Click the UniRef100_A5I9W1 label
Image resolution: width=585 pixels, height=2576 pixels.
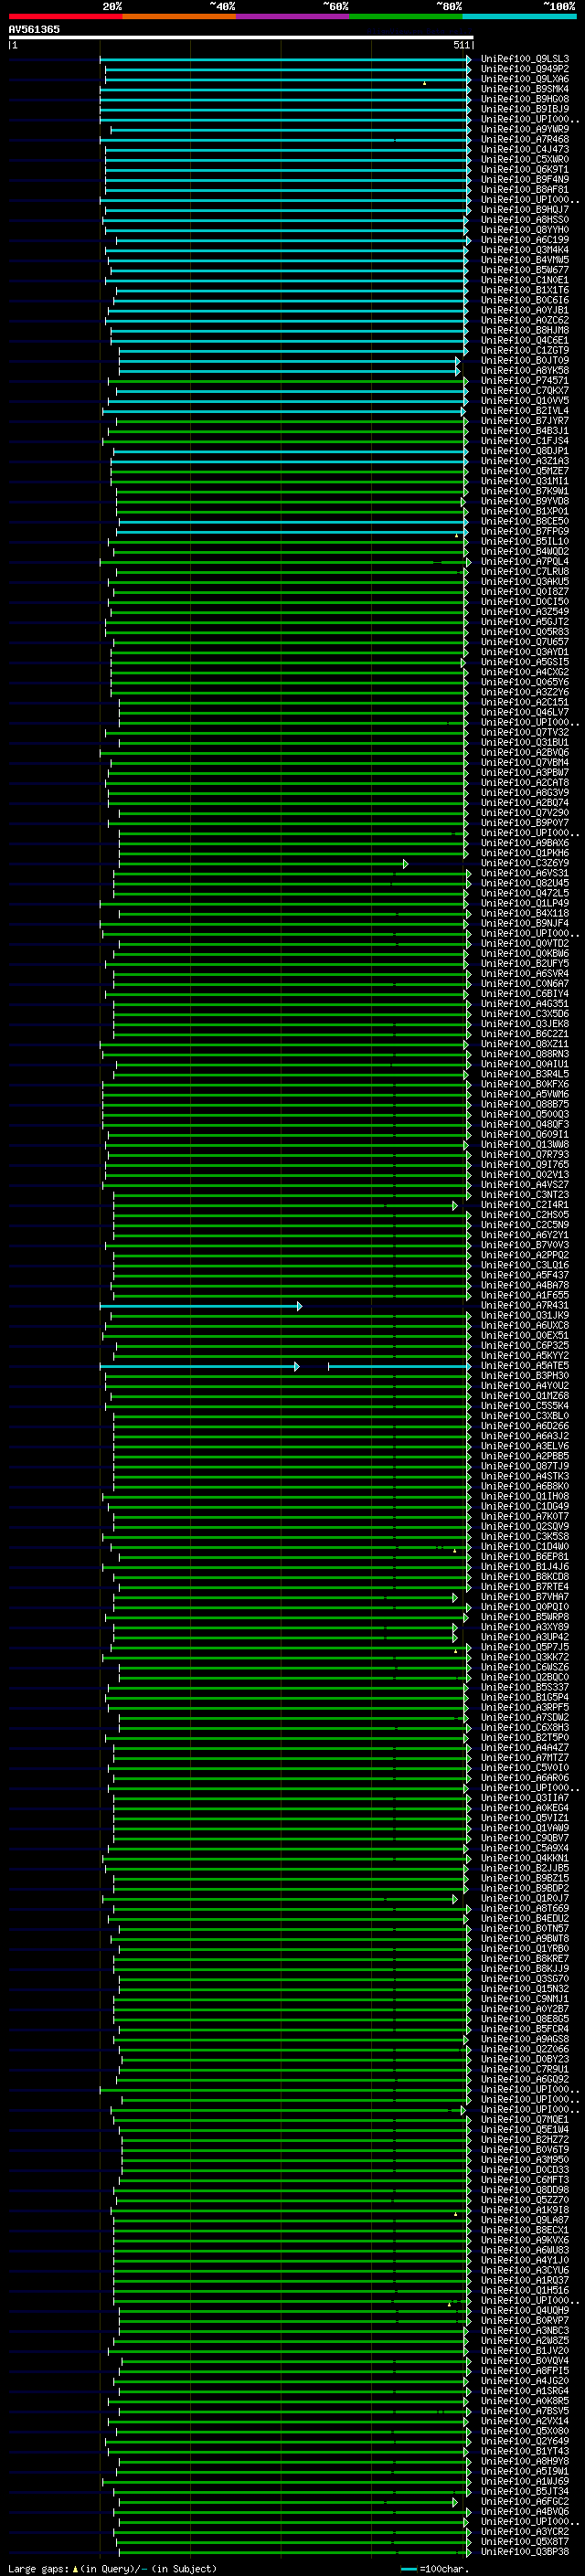point(524,2471)
